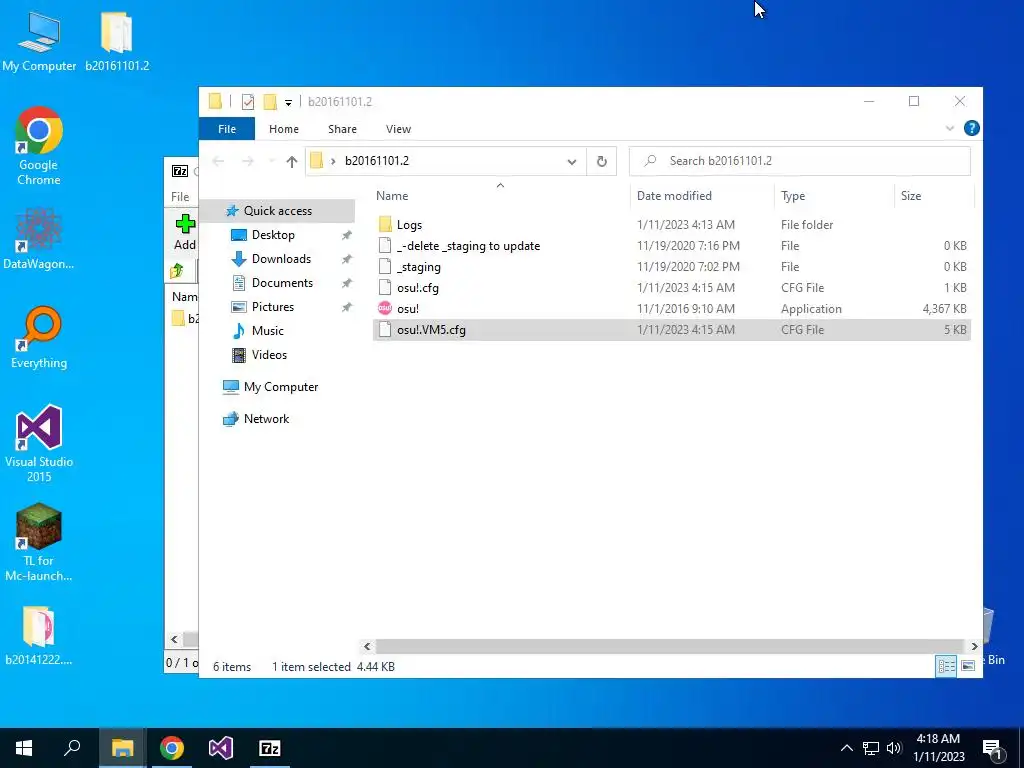Viewport: 1024px width, 768px height.
Task: Launch TL for Mc-launcher desktop shortcut
Action: 39,542
